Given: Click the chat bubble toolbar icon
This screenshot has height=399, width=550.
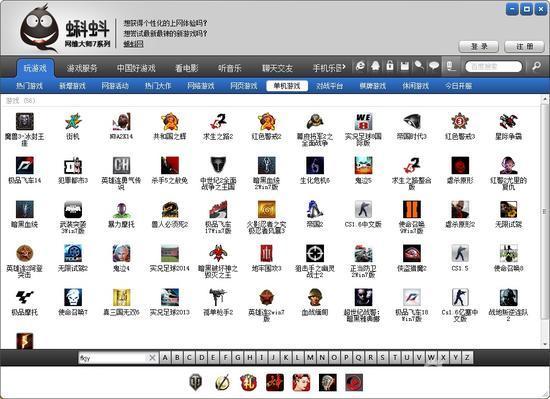Looking at the screenshot, I should [434, 66].
